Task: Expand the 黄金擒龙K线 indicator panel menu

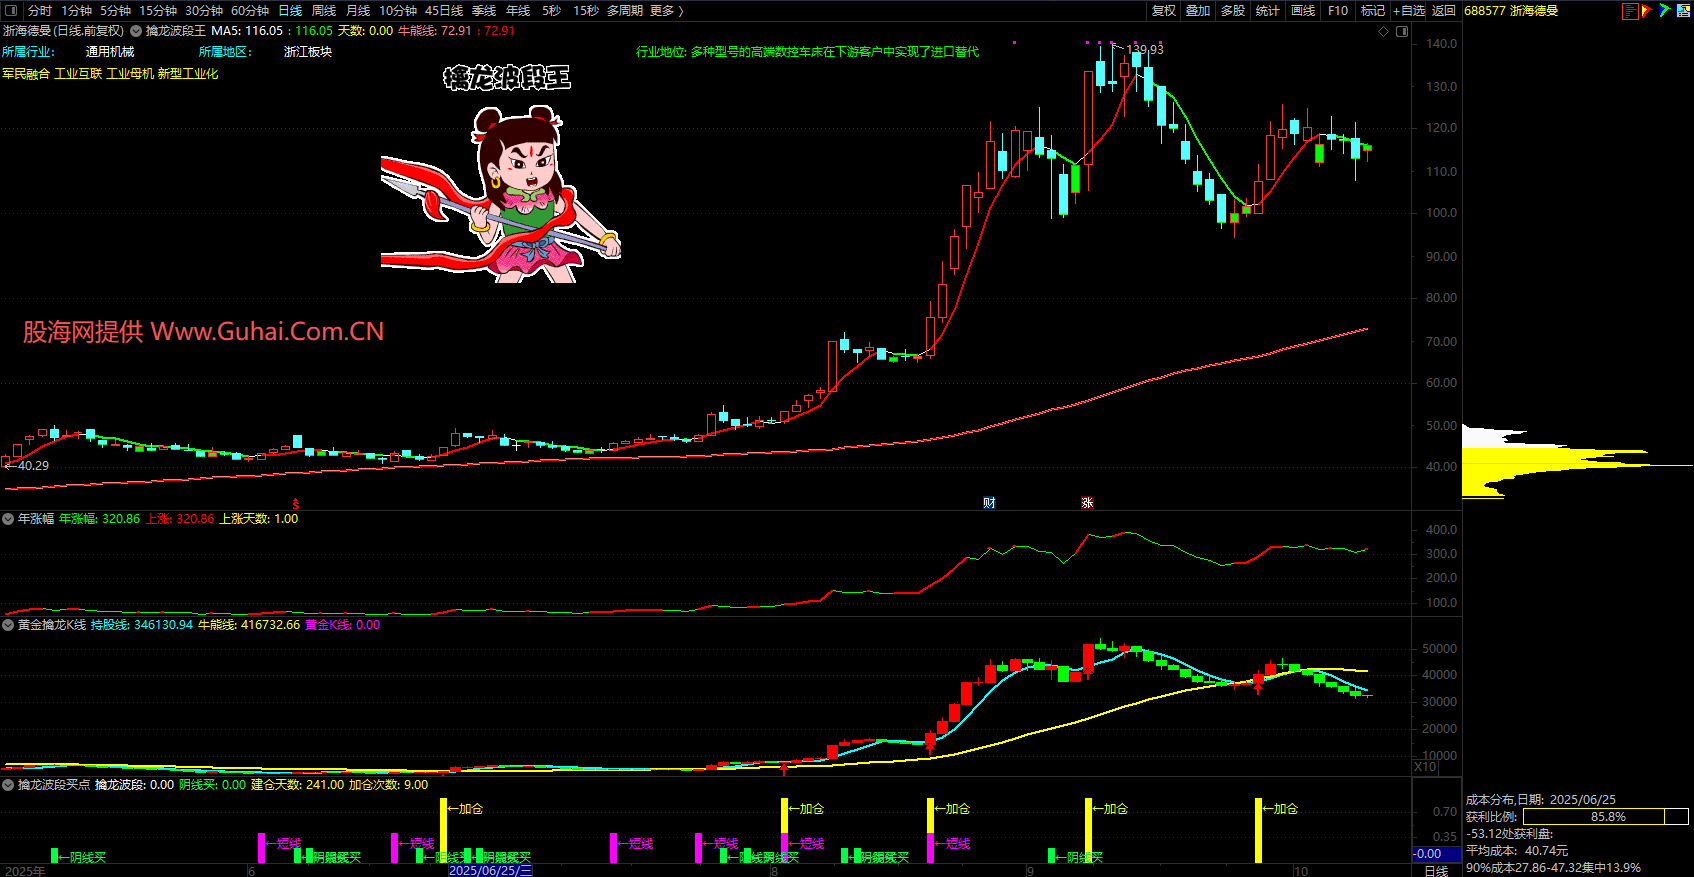Action: pyautogui.click(x=8, y=625)
